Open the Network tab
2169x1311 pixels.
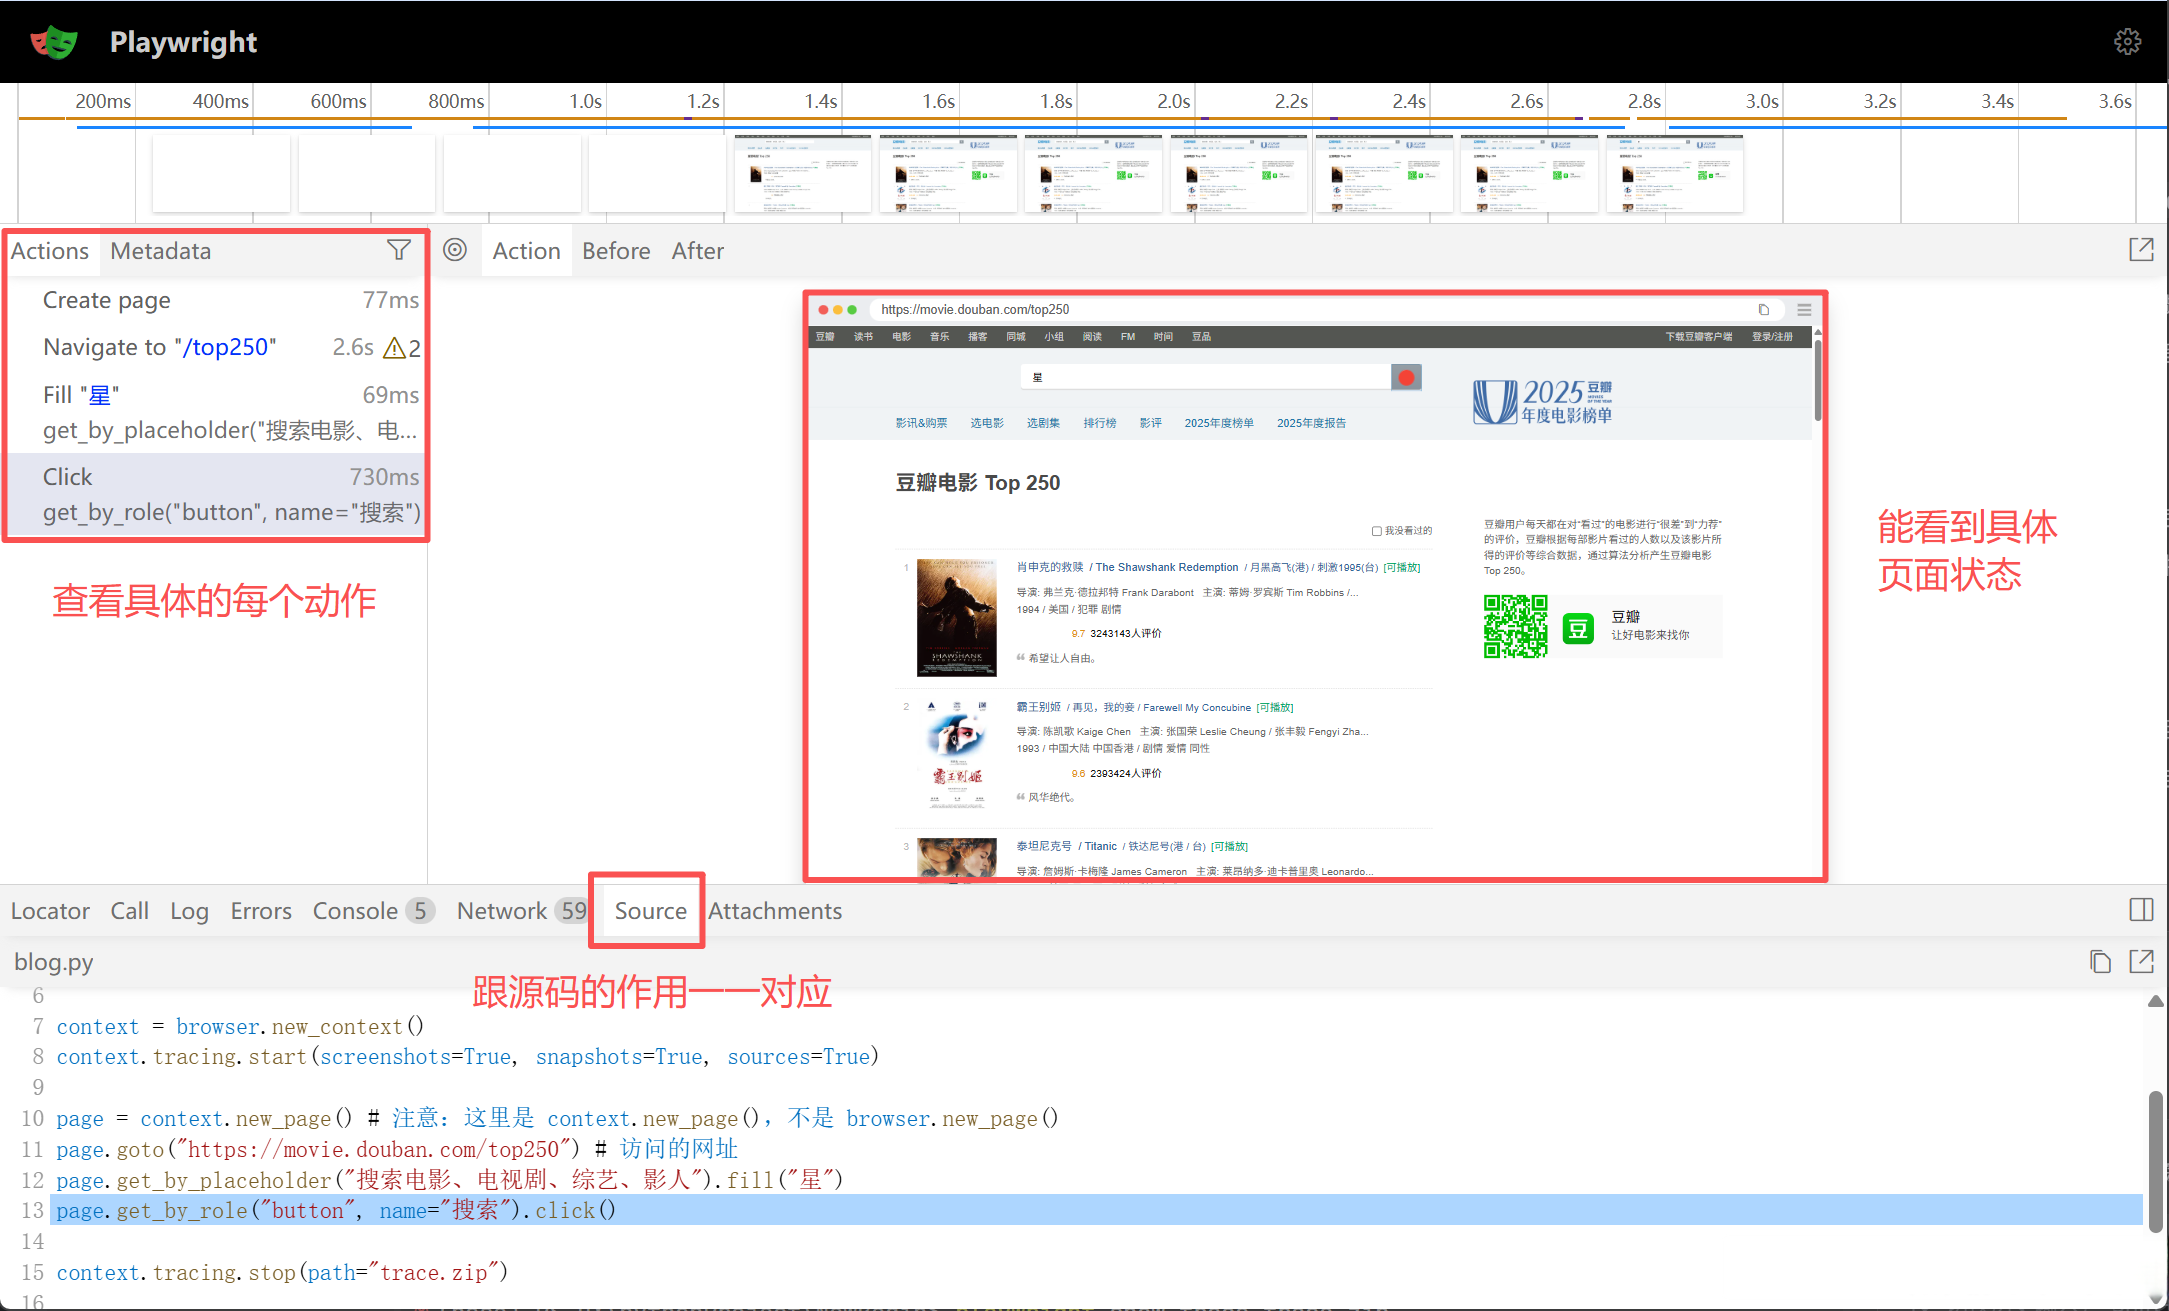tap(501, 911)
